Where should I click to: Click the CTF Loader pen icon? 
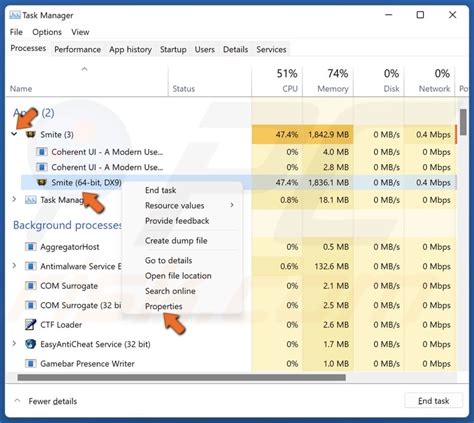pyautogui.click(x=30, y=324)
